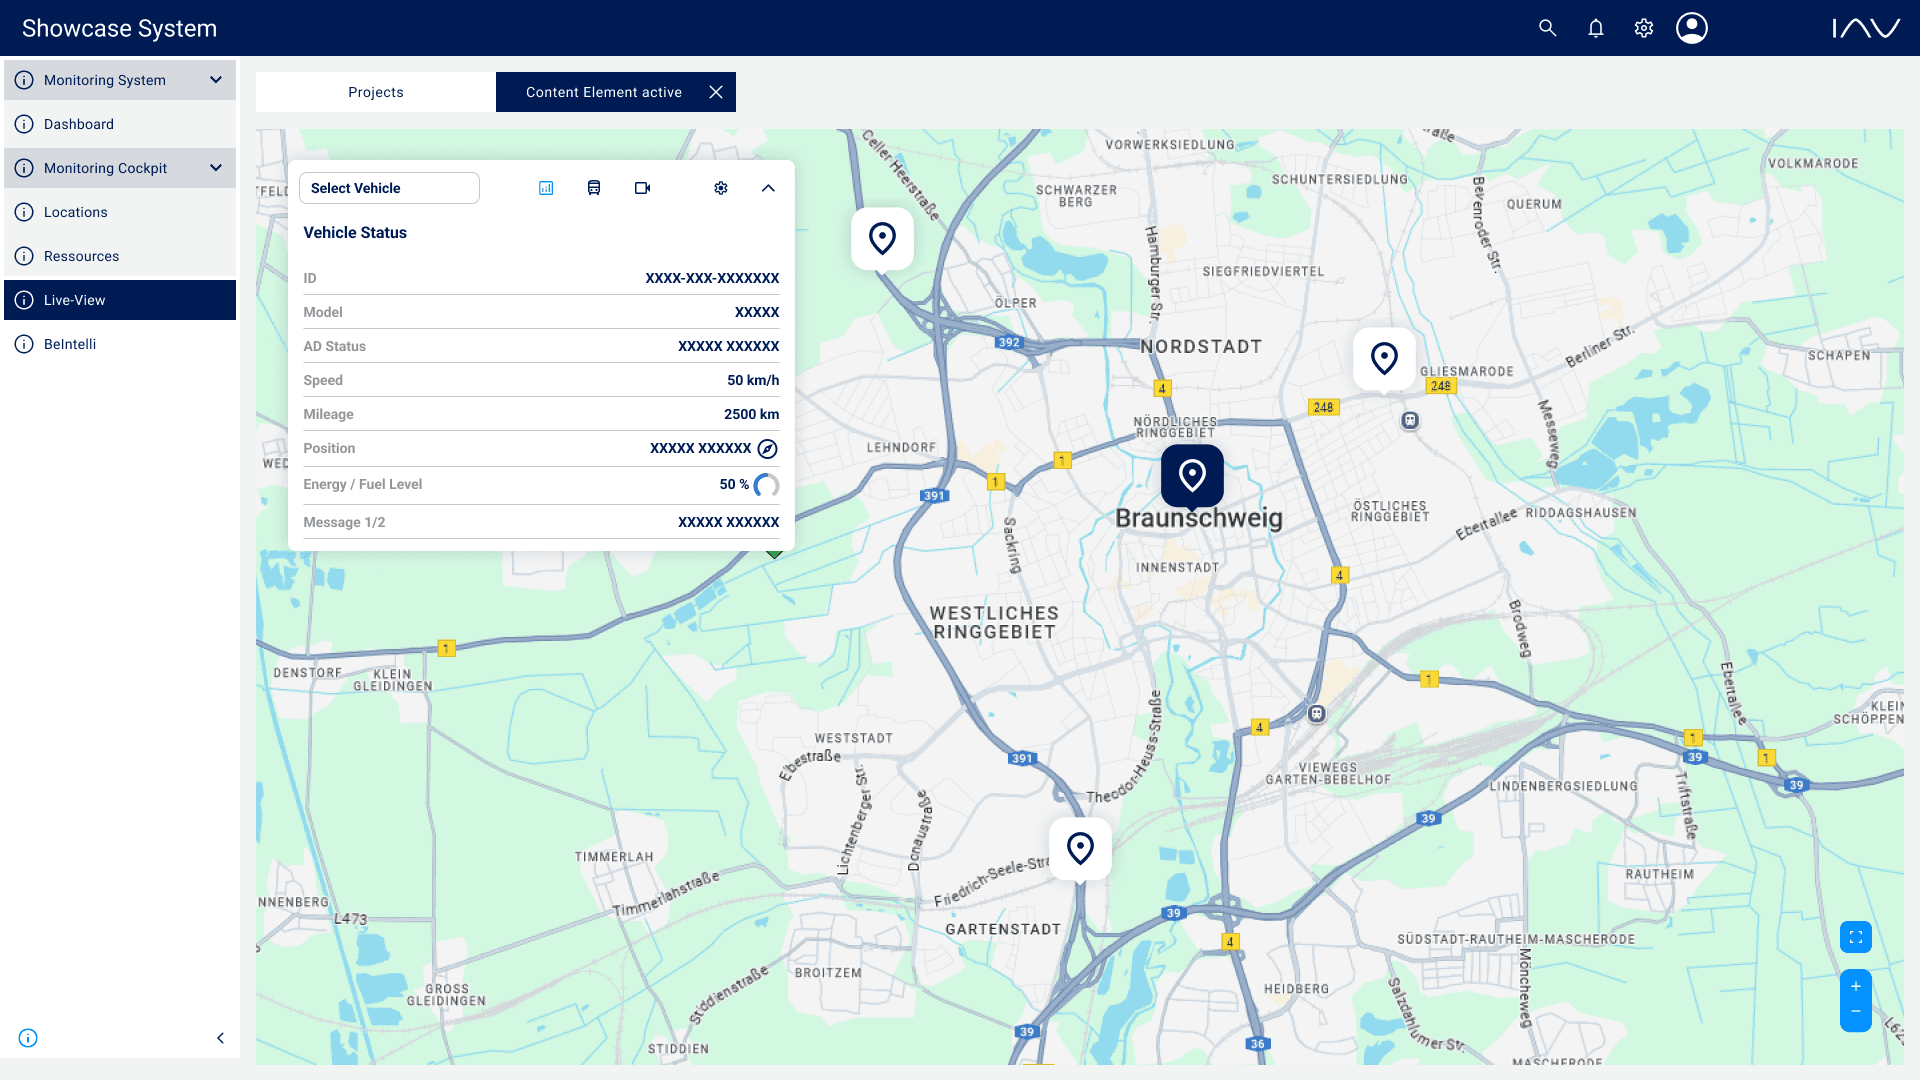The height and width of the screenshot is (1080, 1920).
Task: Click the Braunschweig city label
Action: pyautogui.click(x=1199, y=518)
